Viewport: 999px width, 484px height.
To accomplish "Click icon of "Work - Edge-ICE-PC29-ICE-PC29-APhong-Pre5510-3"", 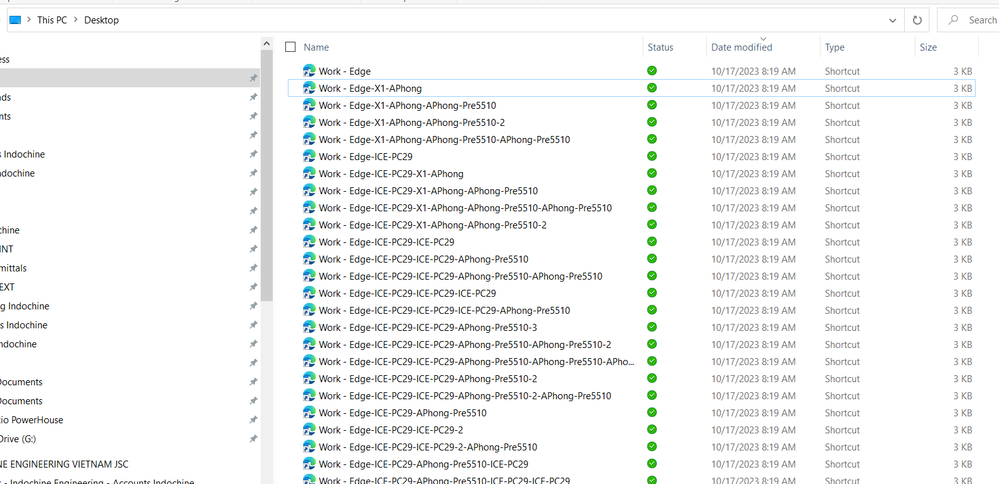I will (x=310, y=327).
